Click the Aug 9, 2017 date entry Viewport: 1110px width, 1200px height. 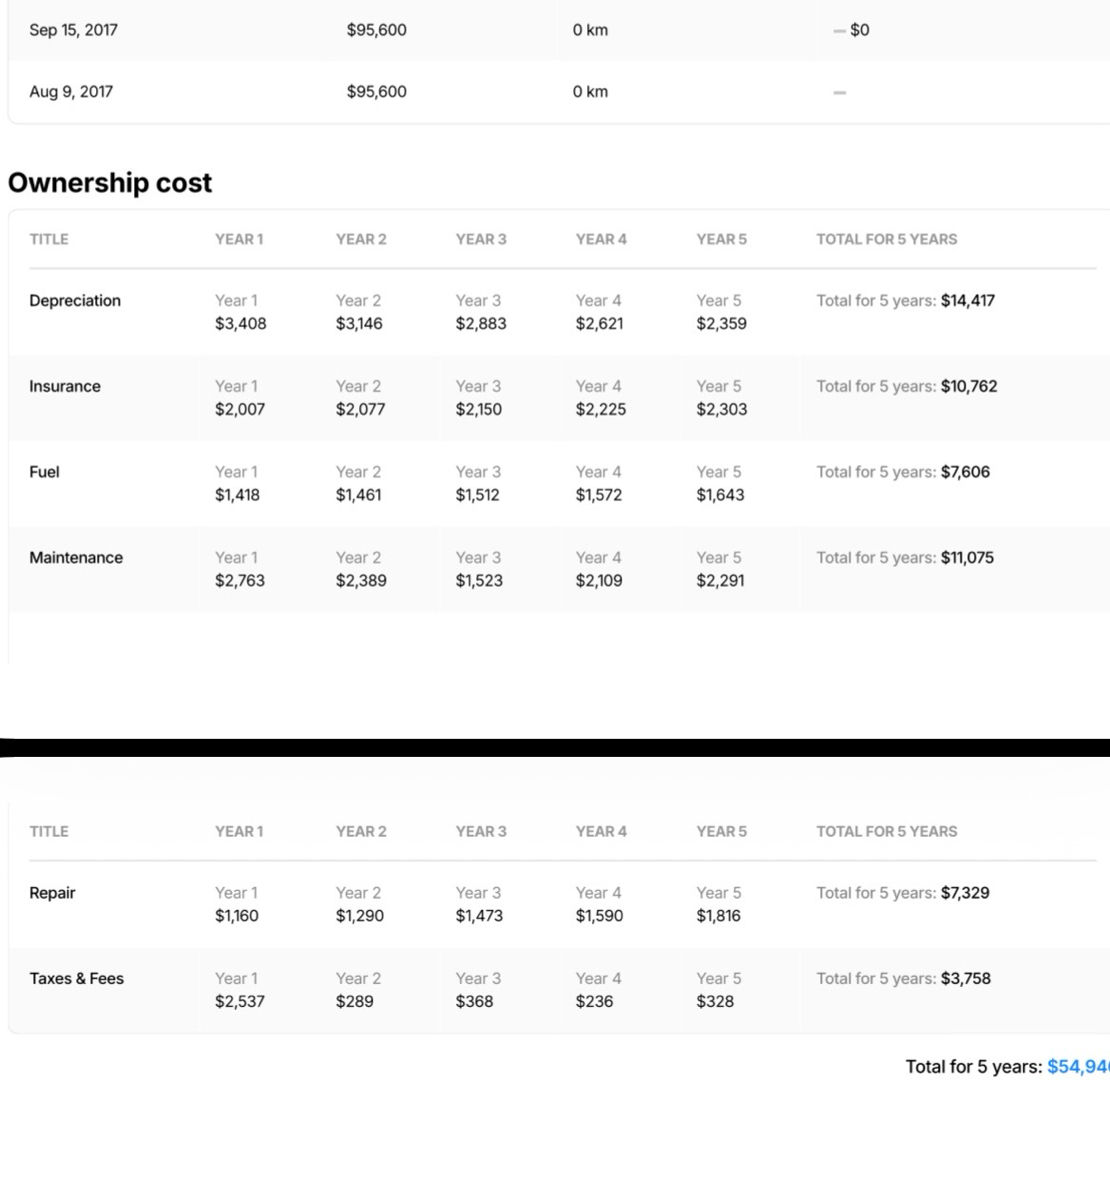[x=71, y=92]
